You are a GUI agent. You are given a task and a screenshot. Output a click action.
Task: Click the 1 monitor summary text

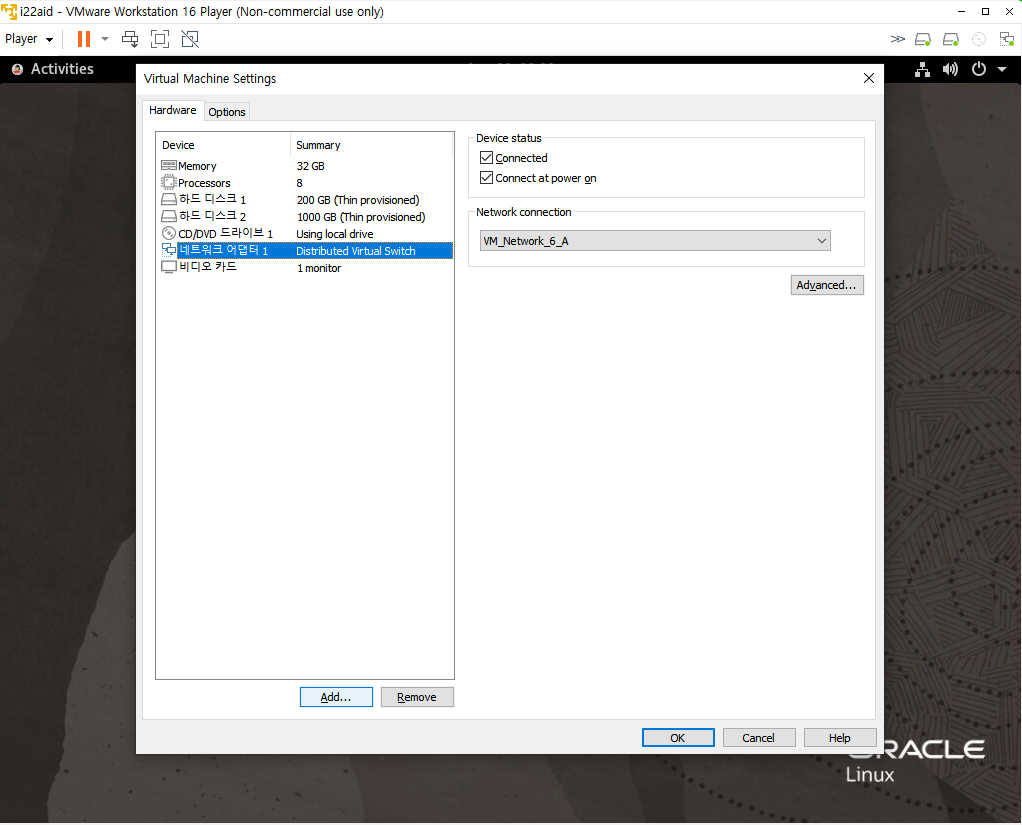pos(319,268)
